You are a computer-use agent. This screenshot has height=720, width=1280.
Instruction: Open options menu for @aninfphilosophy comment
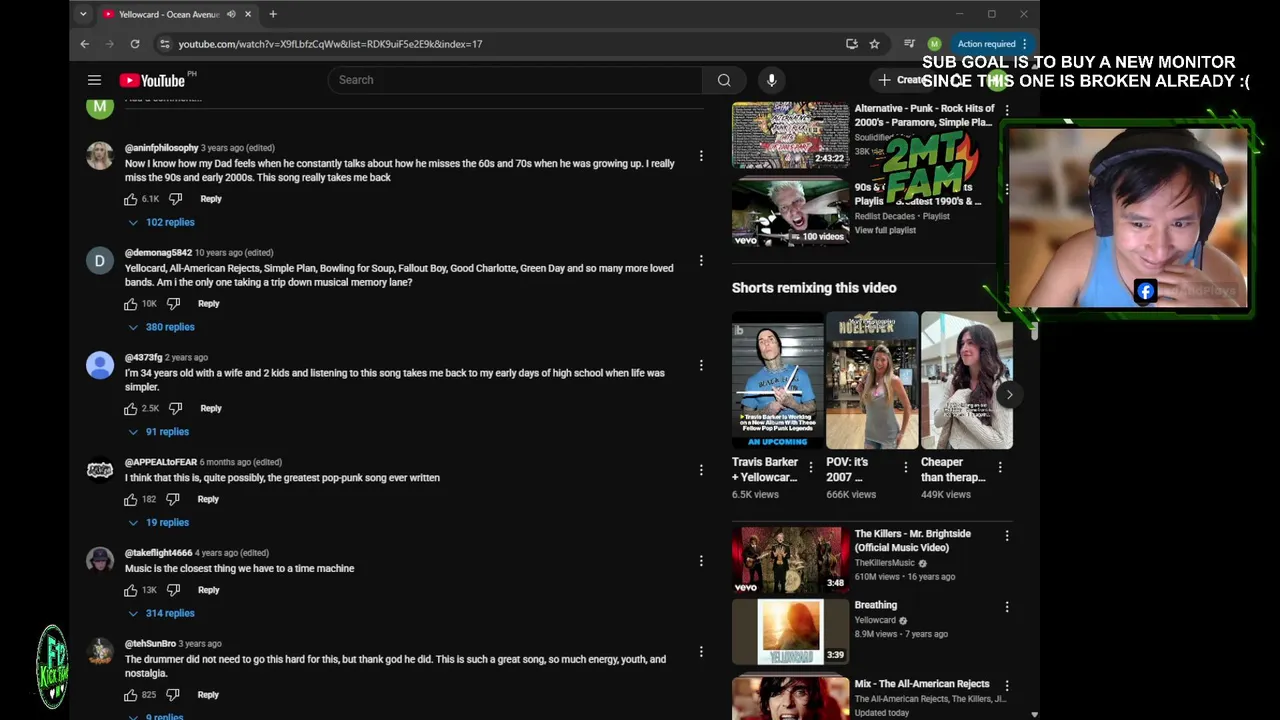click(x=701, y=156)
